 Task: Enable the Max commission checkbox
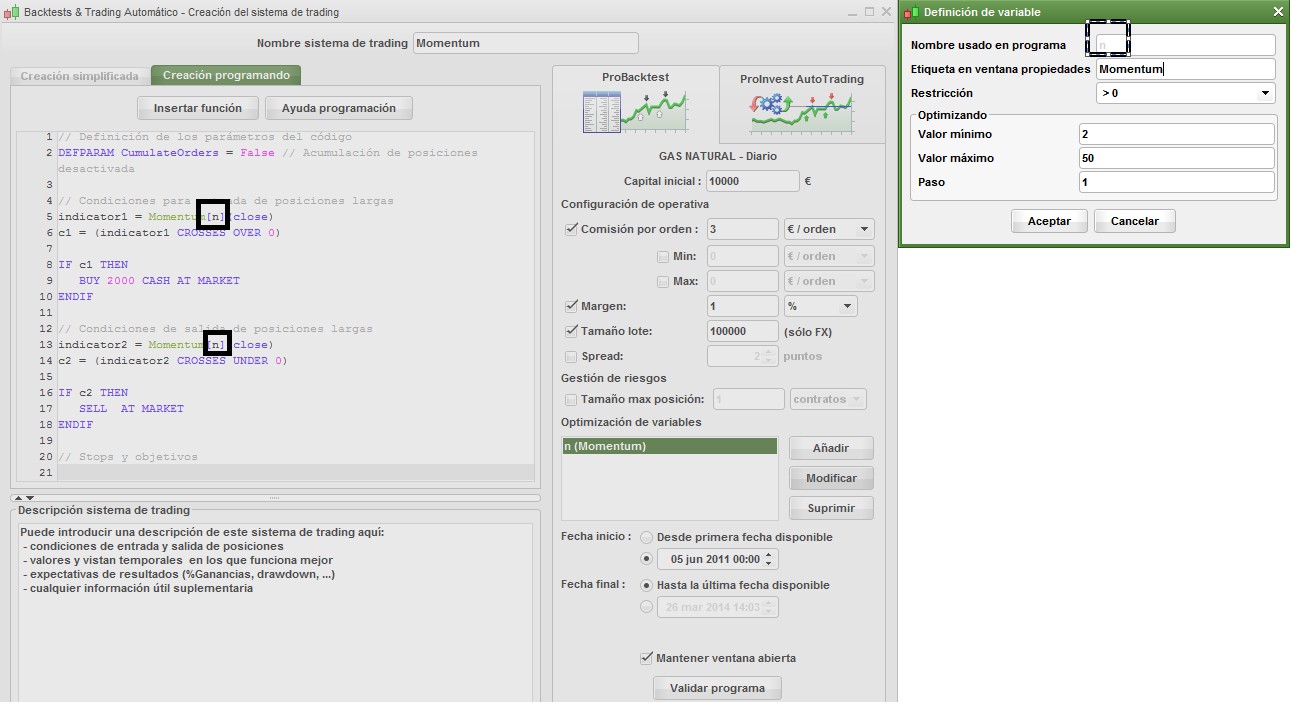[x=663, y=281]
